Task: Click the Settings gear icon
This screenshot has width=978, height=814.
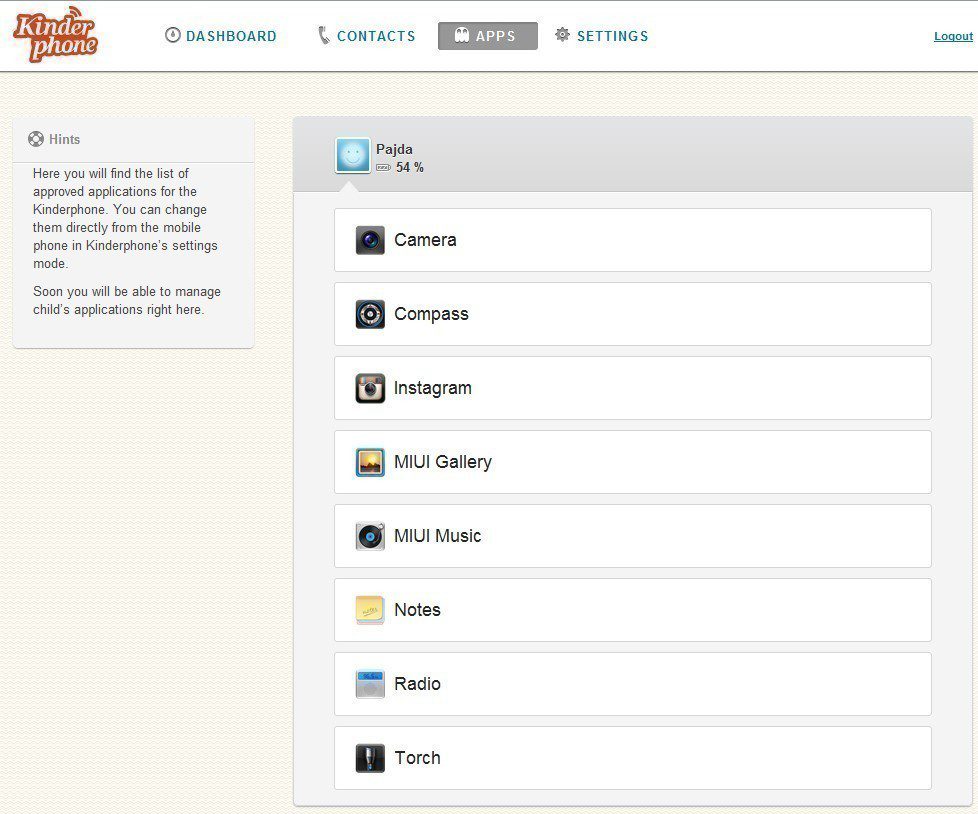Action: (x=563, y=34)
